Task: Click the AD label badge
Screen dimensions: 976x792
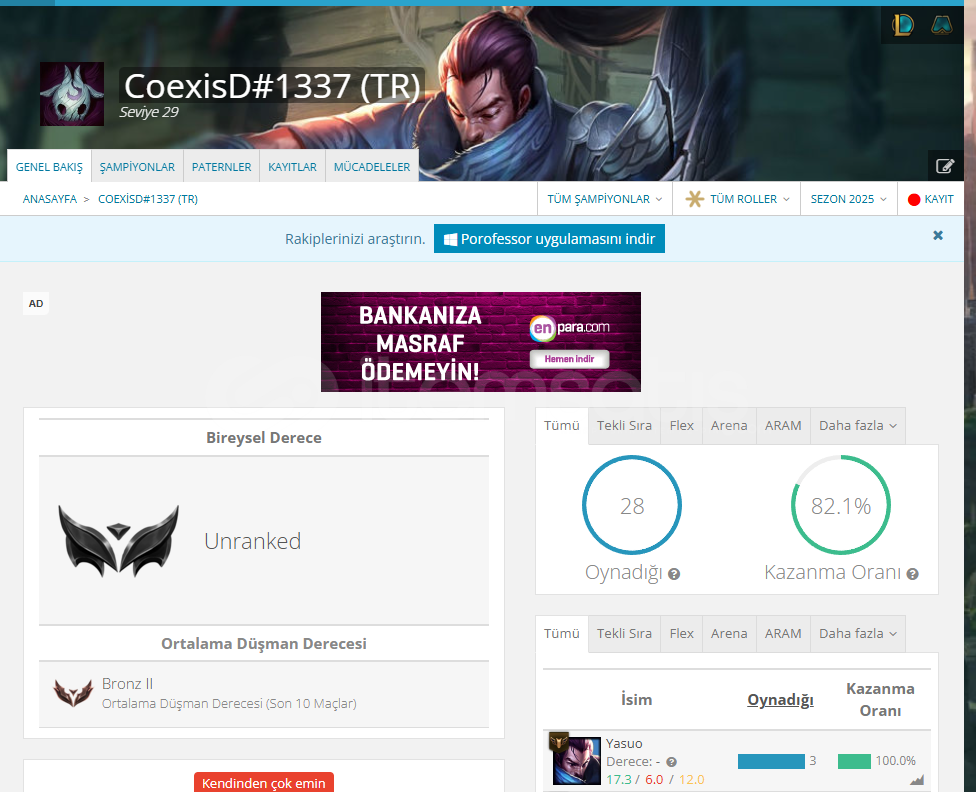Action: pyautogui.click(x=36, y=304)
